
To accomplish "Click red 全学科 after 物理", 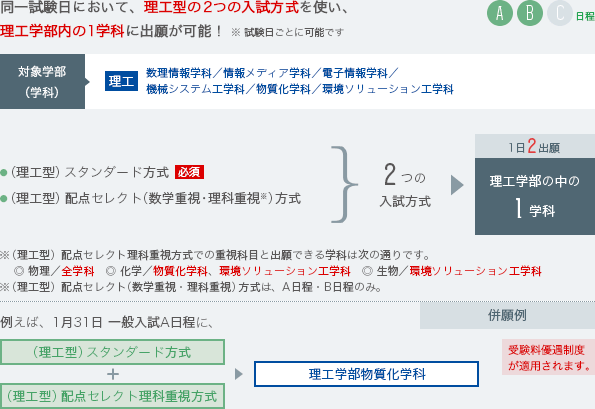I will (78, 271).
